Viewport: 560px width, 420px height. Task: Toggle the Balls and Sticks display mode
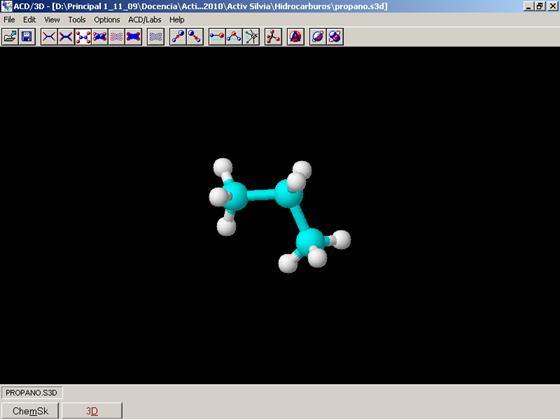point(83,37)
